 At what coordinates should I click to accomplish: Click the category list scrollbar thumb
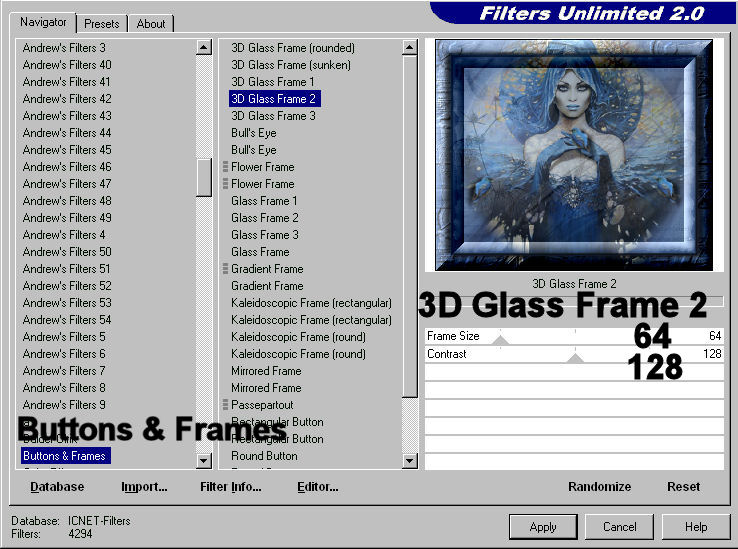click(x=204, y=177)
